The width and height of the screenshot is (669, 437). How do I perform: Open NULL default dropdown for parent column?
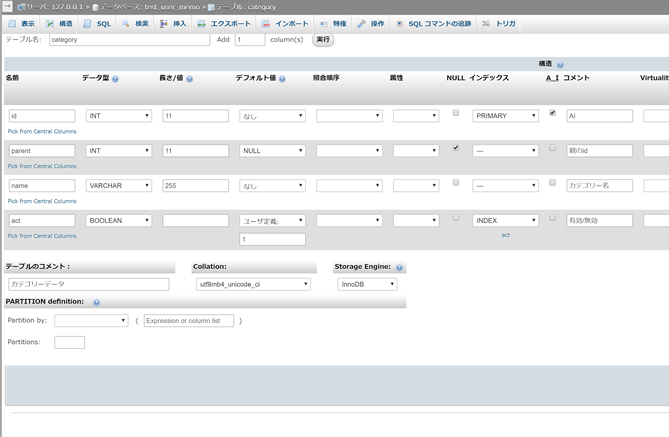(272, 151)
